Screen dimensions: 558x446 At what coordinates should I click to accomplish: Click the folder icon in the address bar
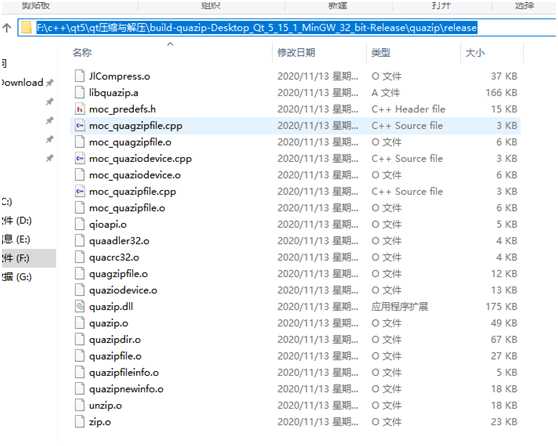pos(26,28)
